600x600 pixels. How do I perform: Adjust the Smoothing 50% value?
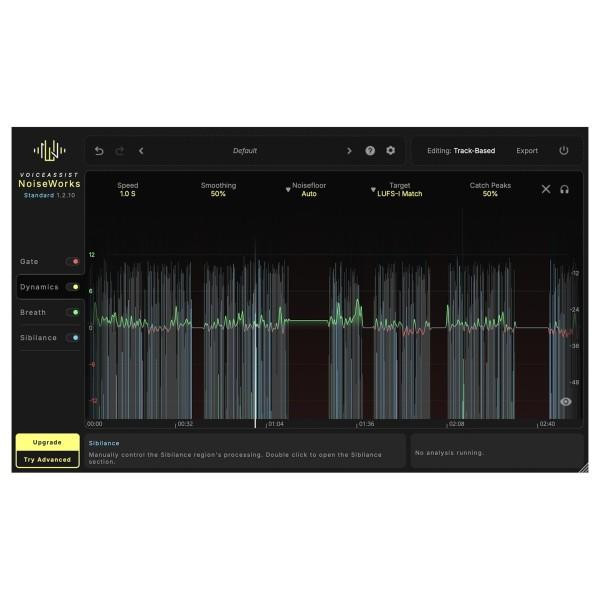[x=218, y=194]
